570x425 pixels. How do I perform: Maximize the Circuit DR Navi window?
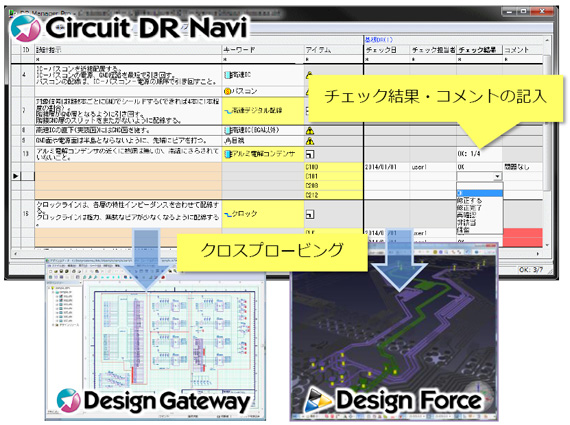click(524, 12)
